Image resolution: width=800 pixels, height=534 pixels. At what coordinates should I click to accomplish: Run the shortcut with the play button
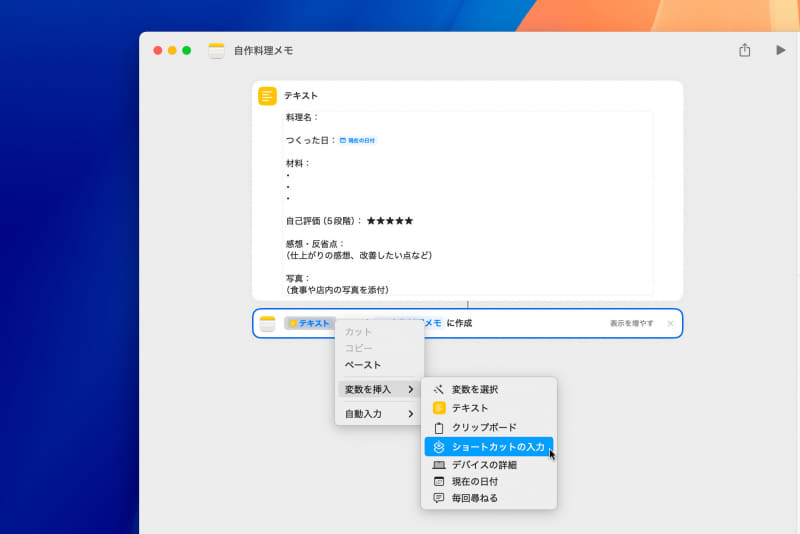tap(780, 50)
